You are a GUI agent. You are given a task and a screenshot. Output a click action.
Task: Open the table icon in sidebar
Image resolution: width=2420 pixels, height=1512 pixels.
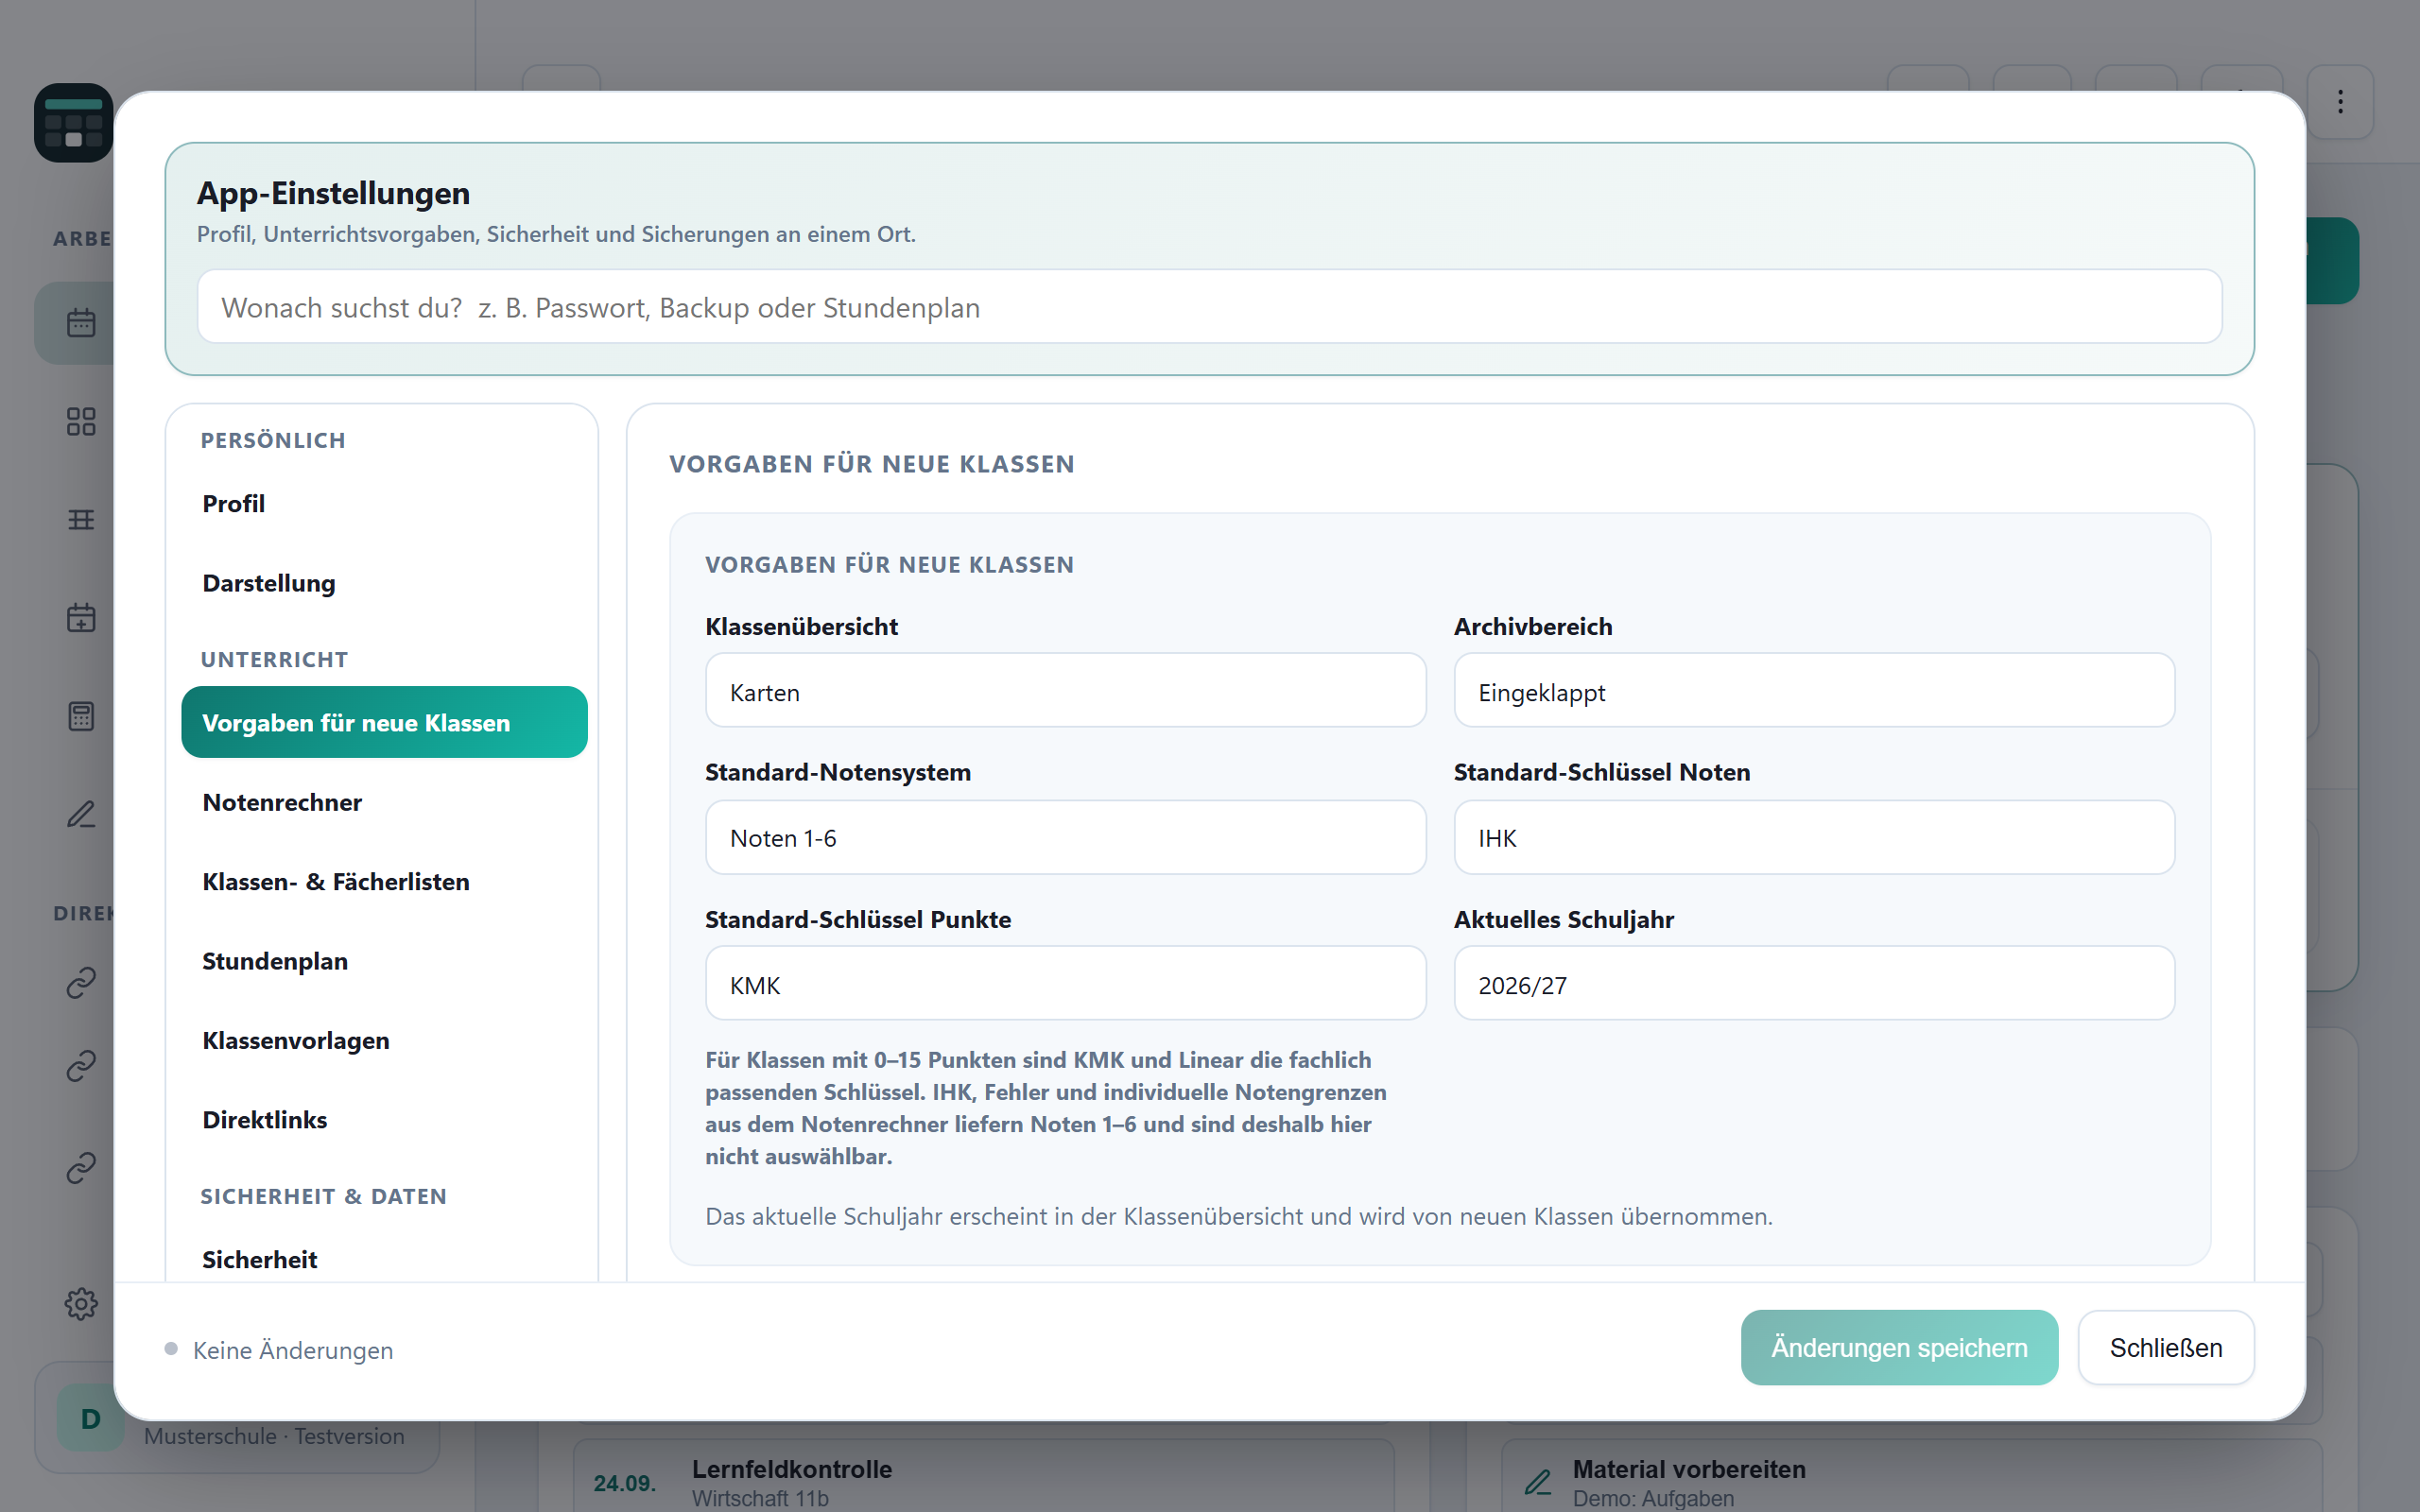point(81,519)
